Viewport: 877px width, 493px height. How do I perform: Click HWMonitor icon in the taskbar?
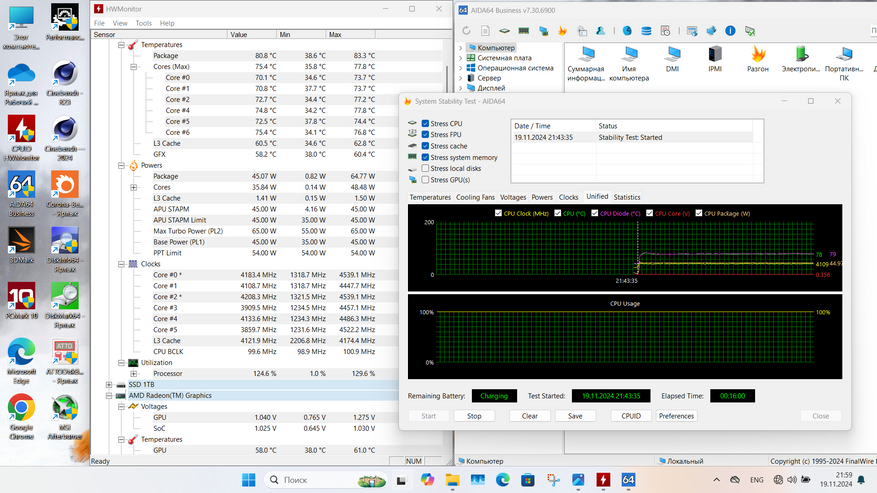click(x=603, y=480)
